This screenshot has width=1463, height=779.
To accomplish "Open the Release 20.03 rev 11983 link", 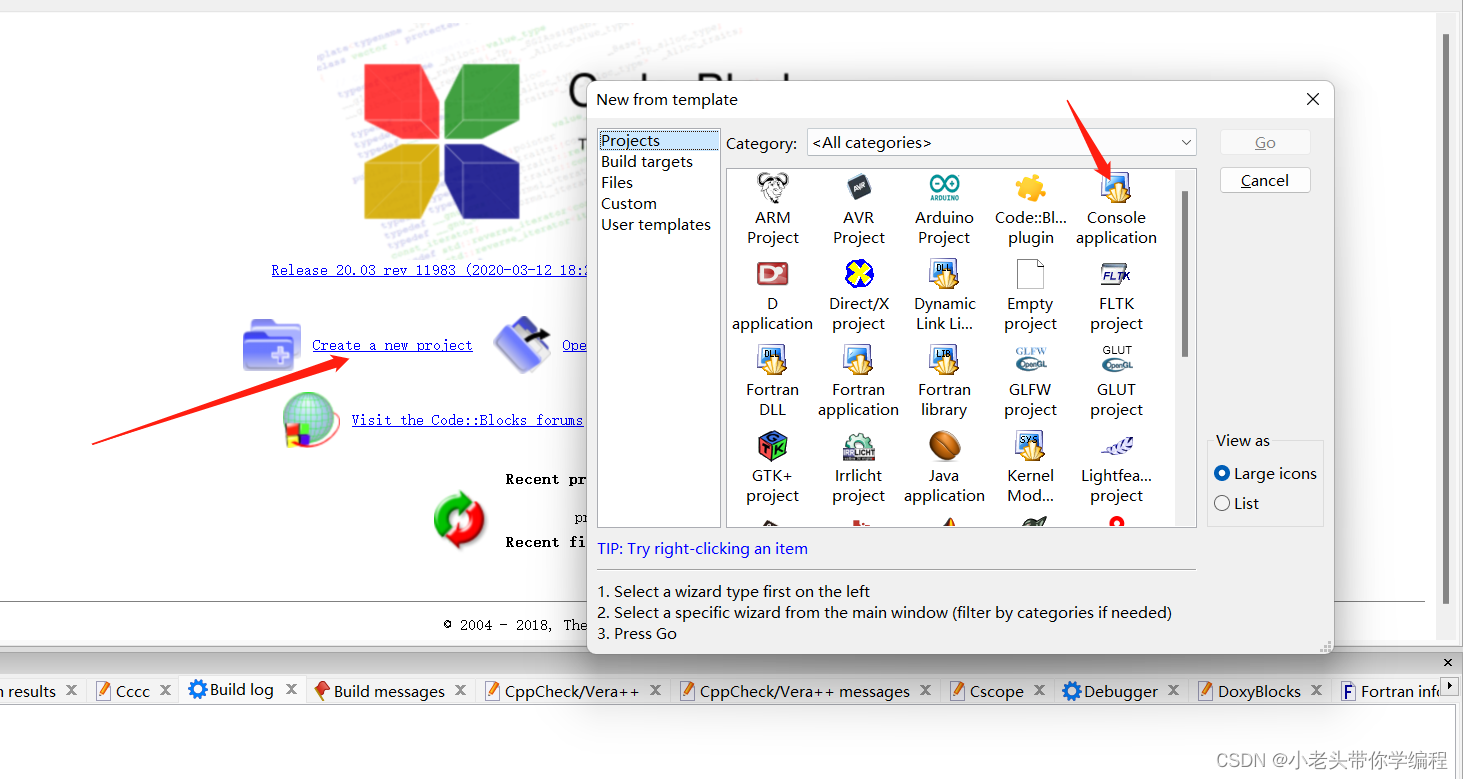I will [430, 270].
